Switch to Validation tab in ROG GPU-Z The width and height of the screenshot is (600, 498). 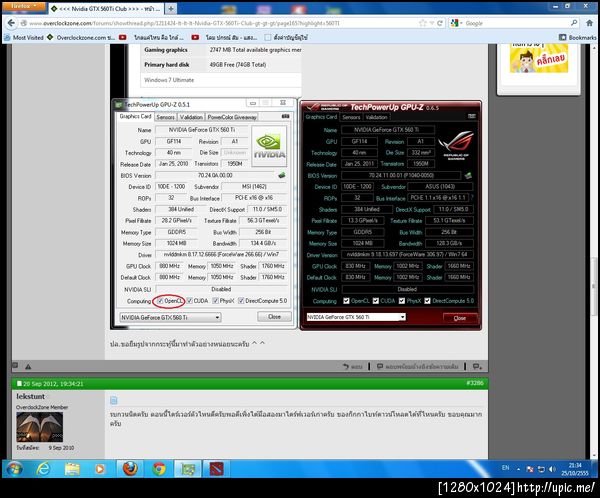point(377,117)
